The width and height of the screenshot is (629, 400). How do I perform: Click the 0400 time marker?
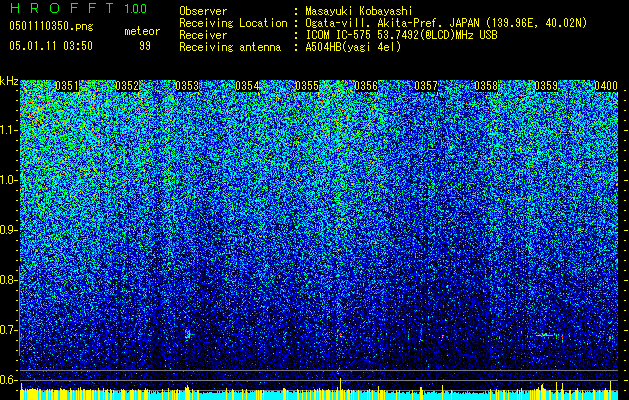click(x=606, y=86)
